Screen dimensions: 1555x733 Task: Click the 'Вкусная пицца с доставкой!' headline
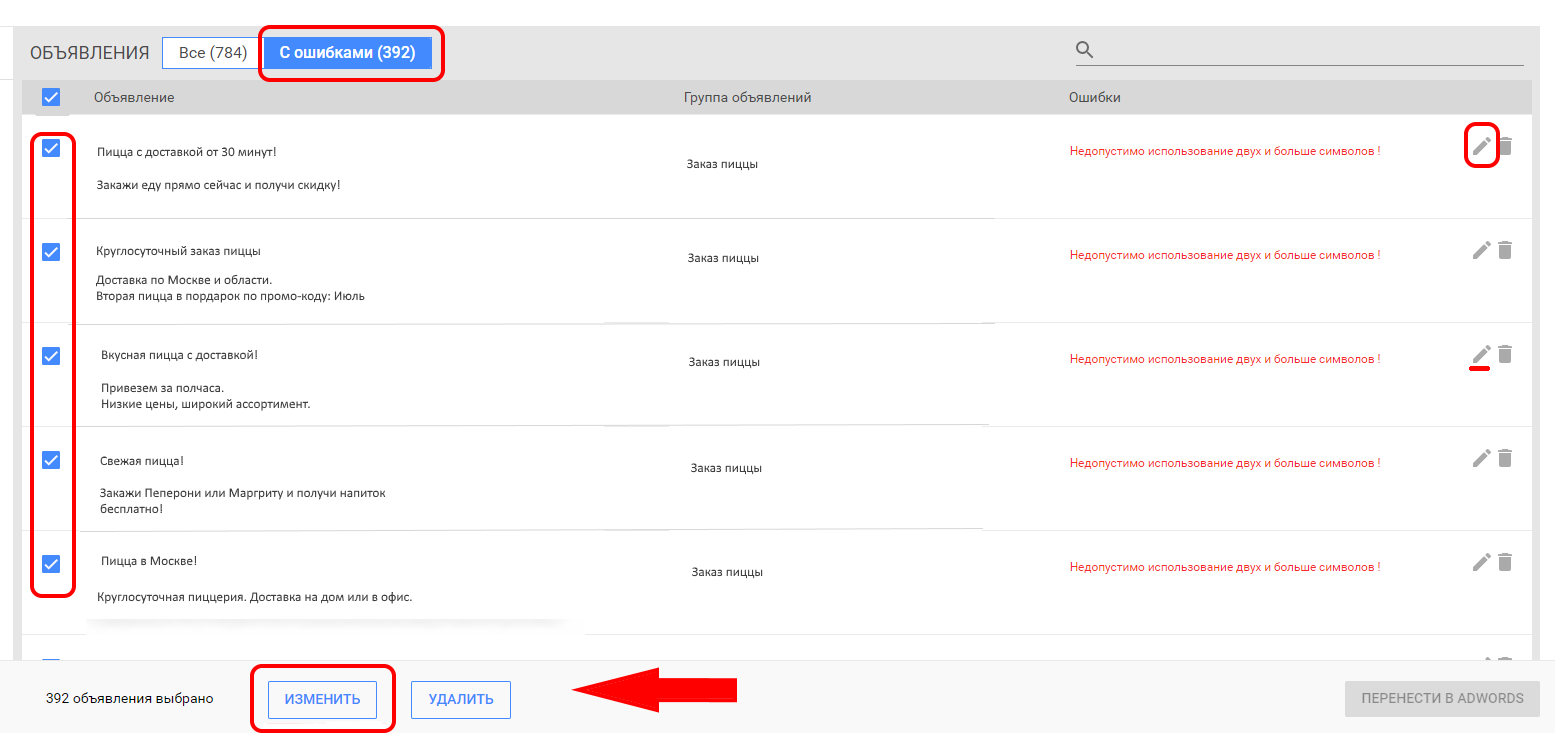point(180,355)
